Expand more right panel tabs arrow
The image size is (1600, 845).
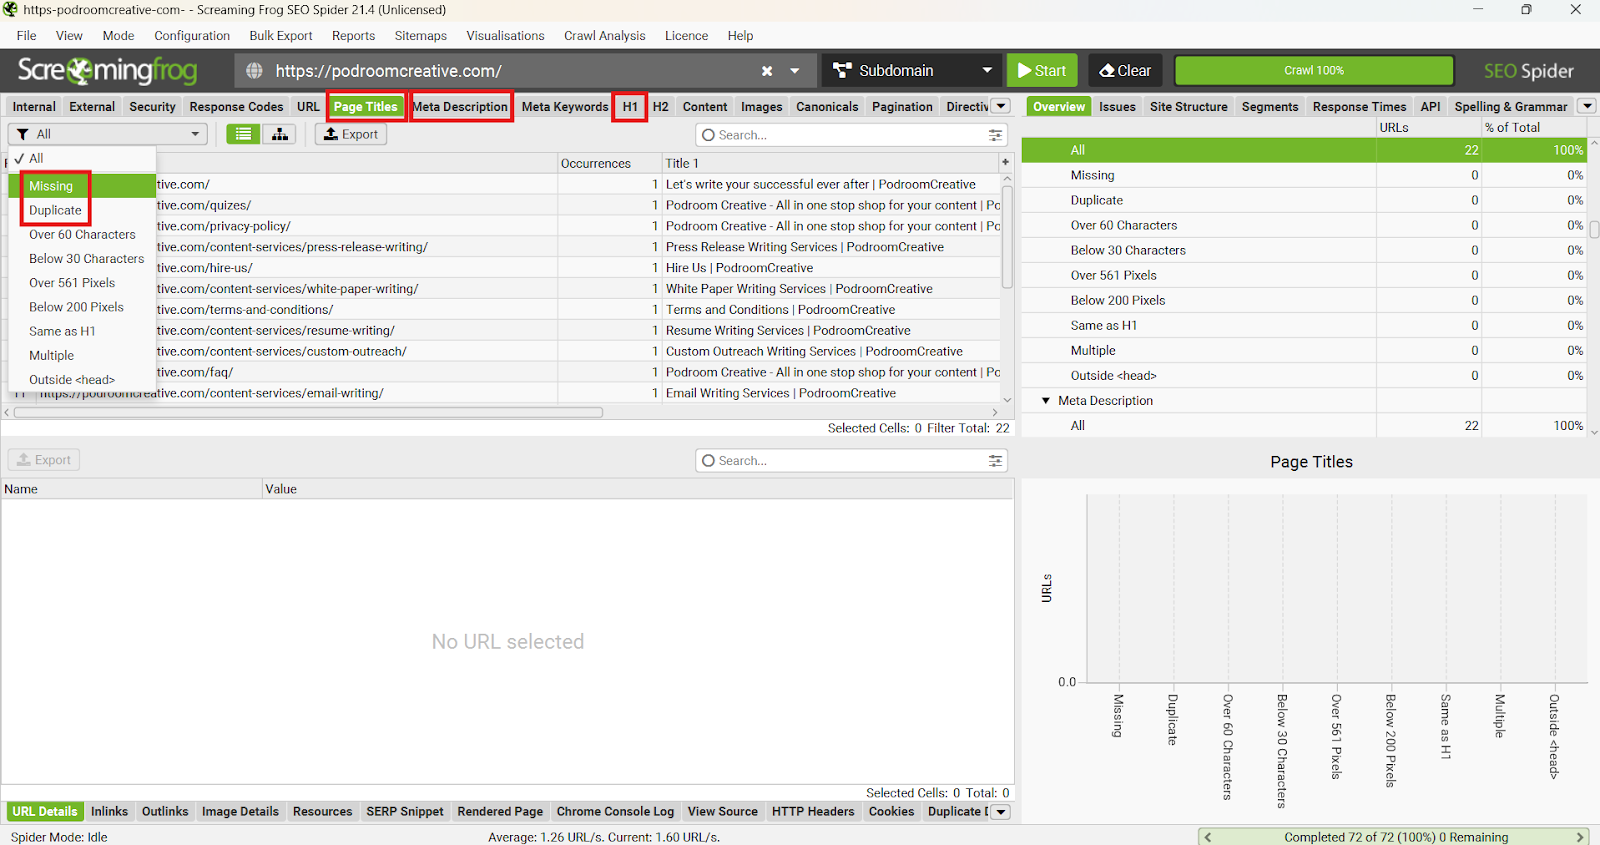click(1587, 106)
